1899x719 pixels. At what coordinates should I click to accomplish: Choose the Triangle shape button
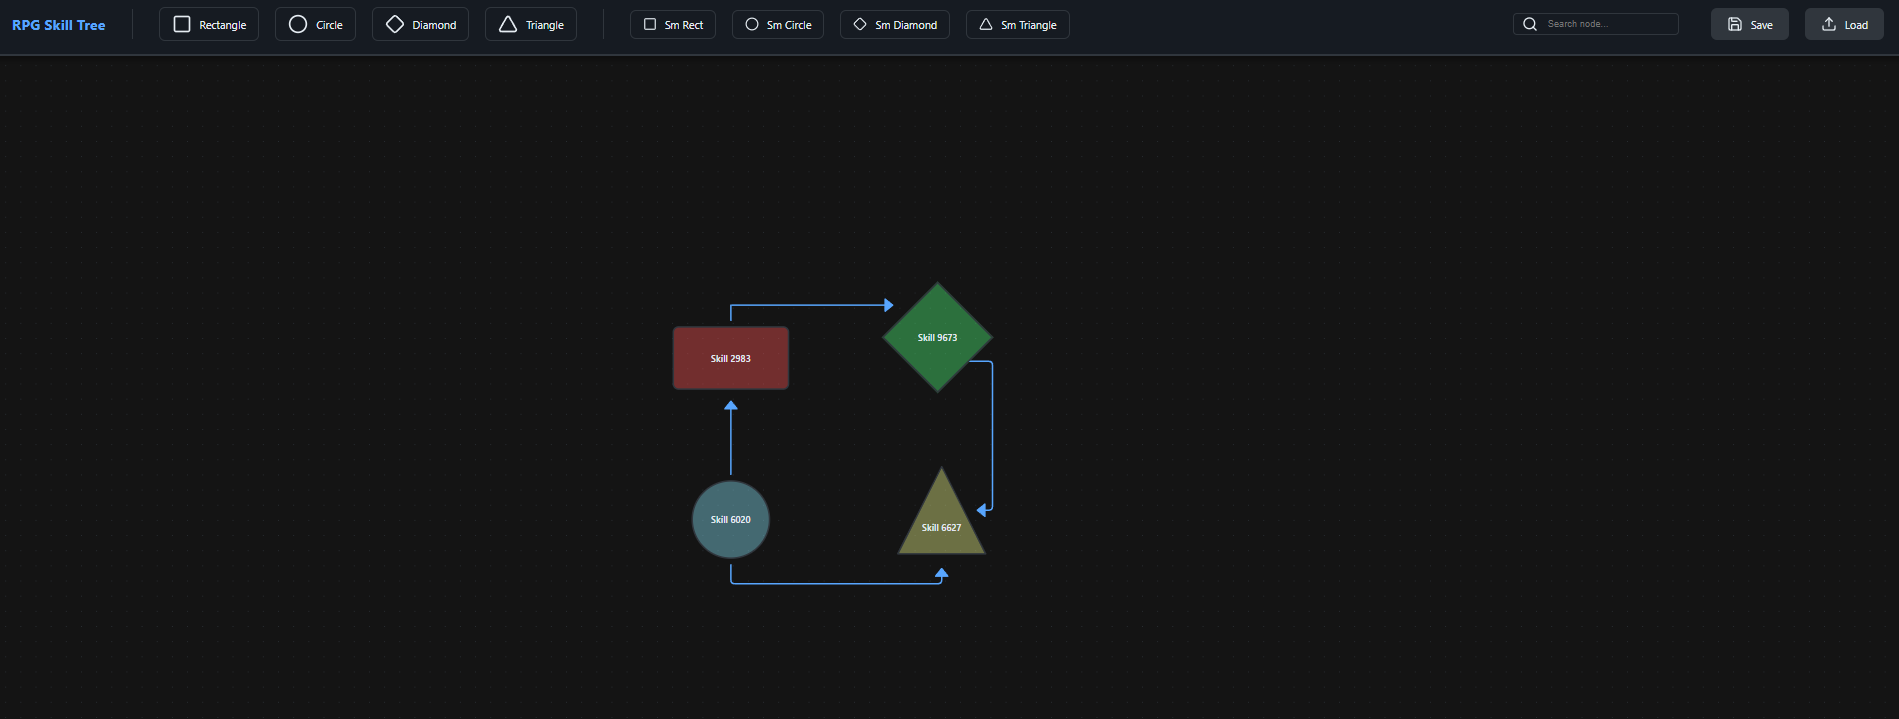(531, 25)
